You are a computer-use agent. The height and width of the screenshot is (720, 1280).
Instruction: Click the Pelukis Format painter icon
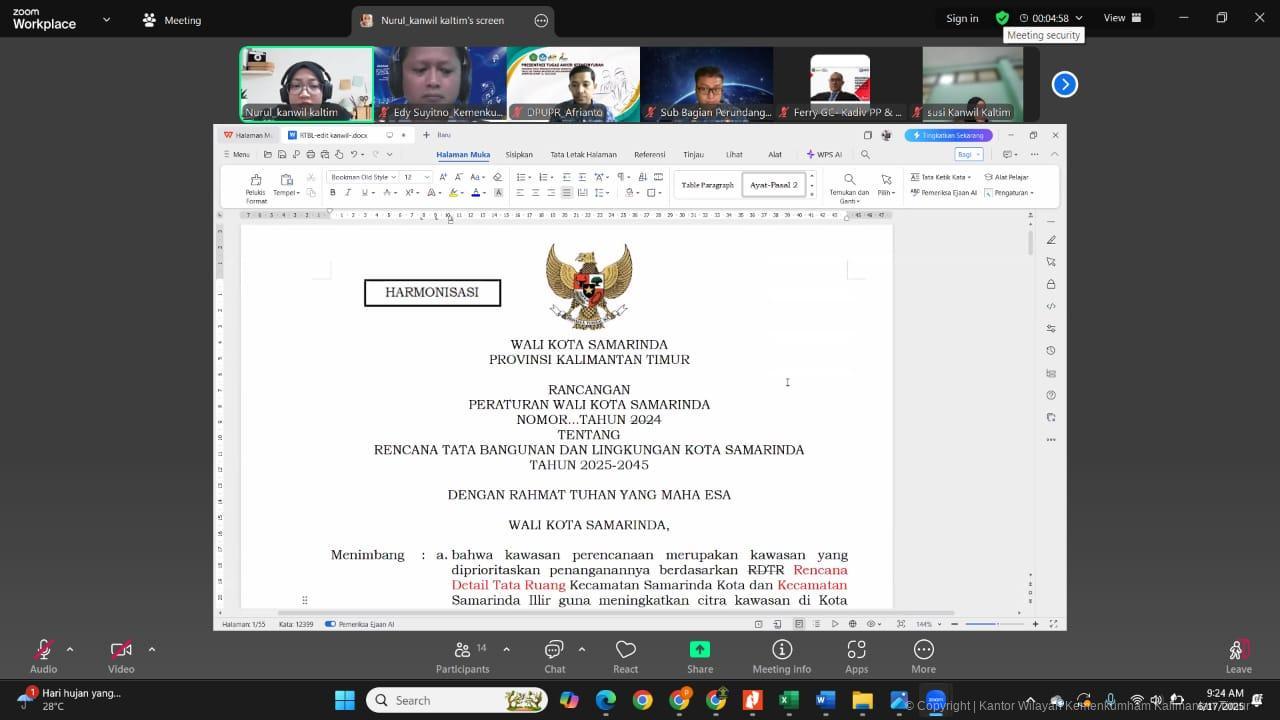pyautogui.click(x=256, y=180)
